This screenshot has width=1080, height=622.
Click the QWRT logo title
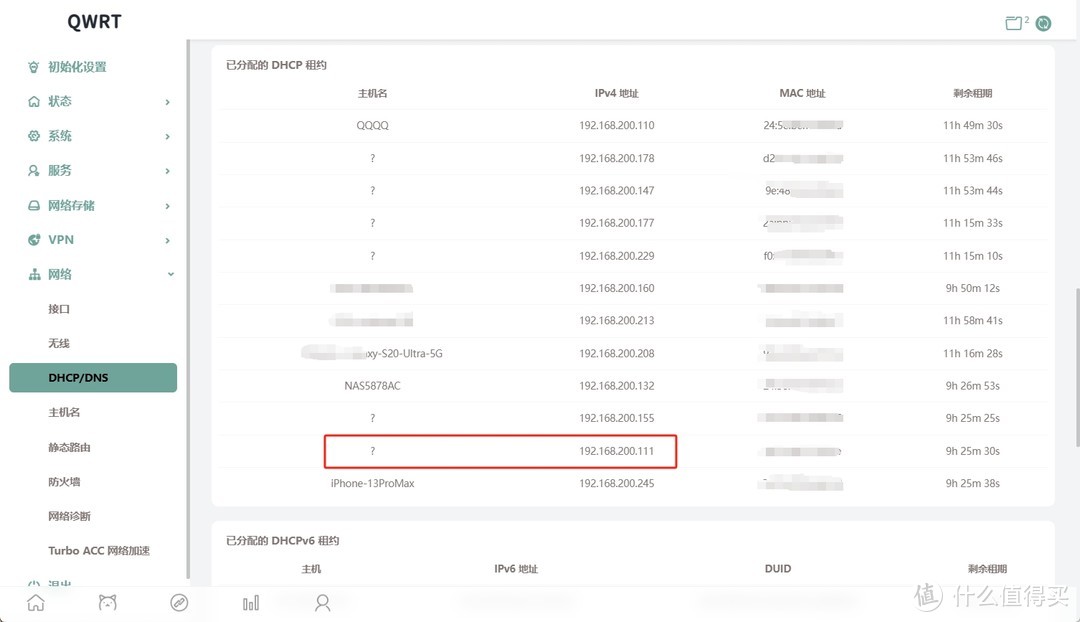coord(94,22)
